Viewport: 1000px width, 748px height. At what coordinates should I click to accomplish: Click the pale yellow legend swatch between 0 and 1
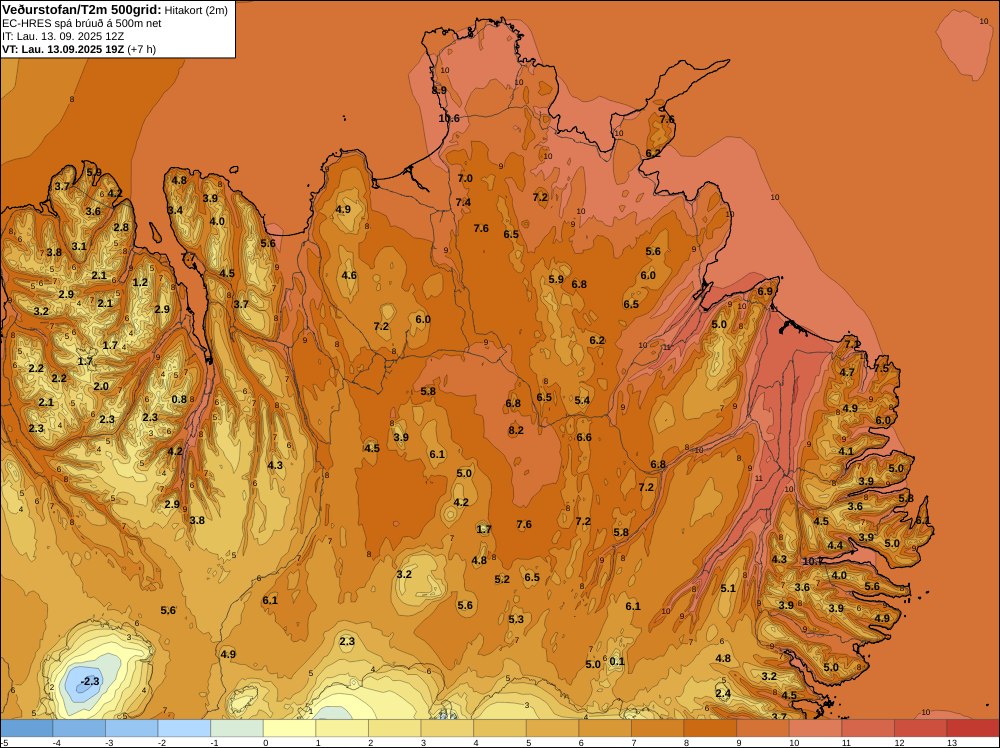coord(290,728)
